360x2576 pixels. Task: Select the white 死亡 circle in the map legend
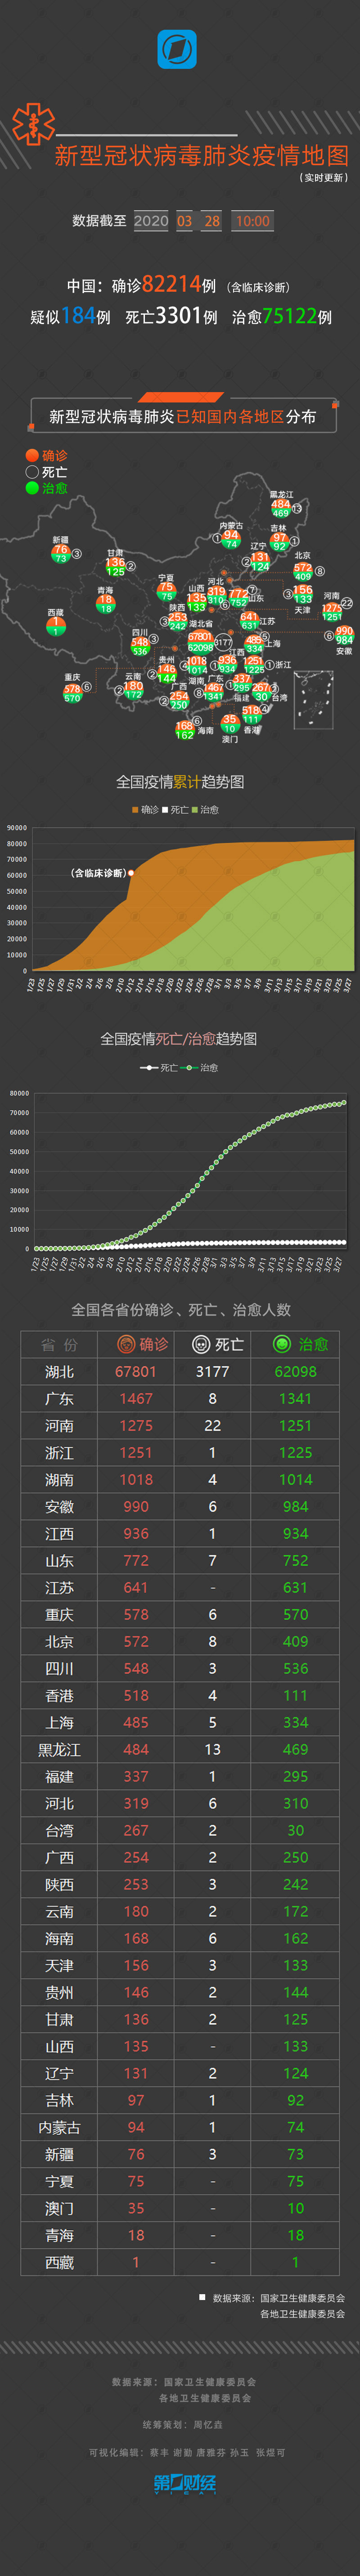pos(32,471)
